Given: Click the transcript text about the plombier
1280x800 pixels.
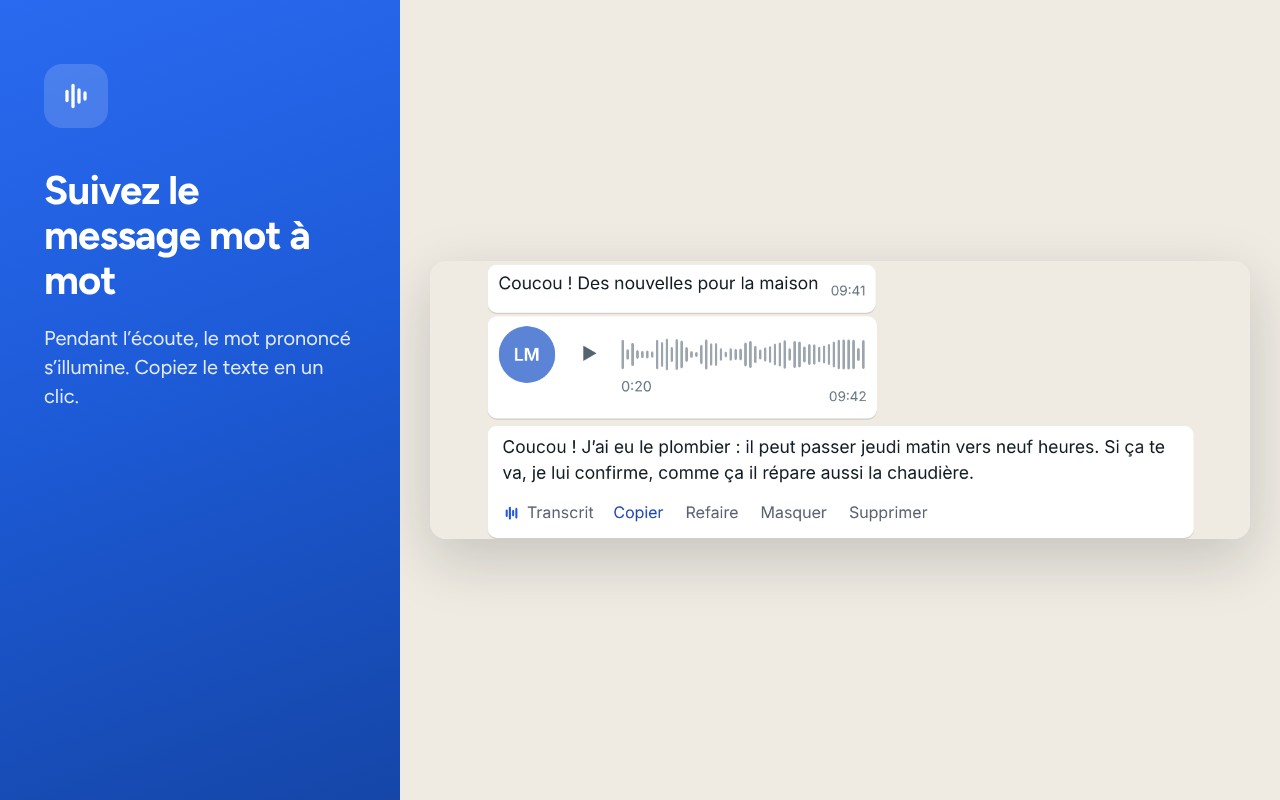Looking at the screenshot, I should [834, 460].
